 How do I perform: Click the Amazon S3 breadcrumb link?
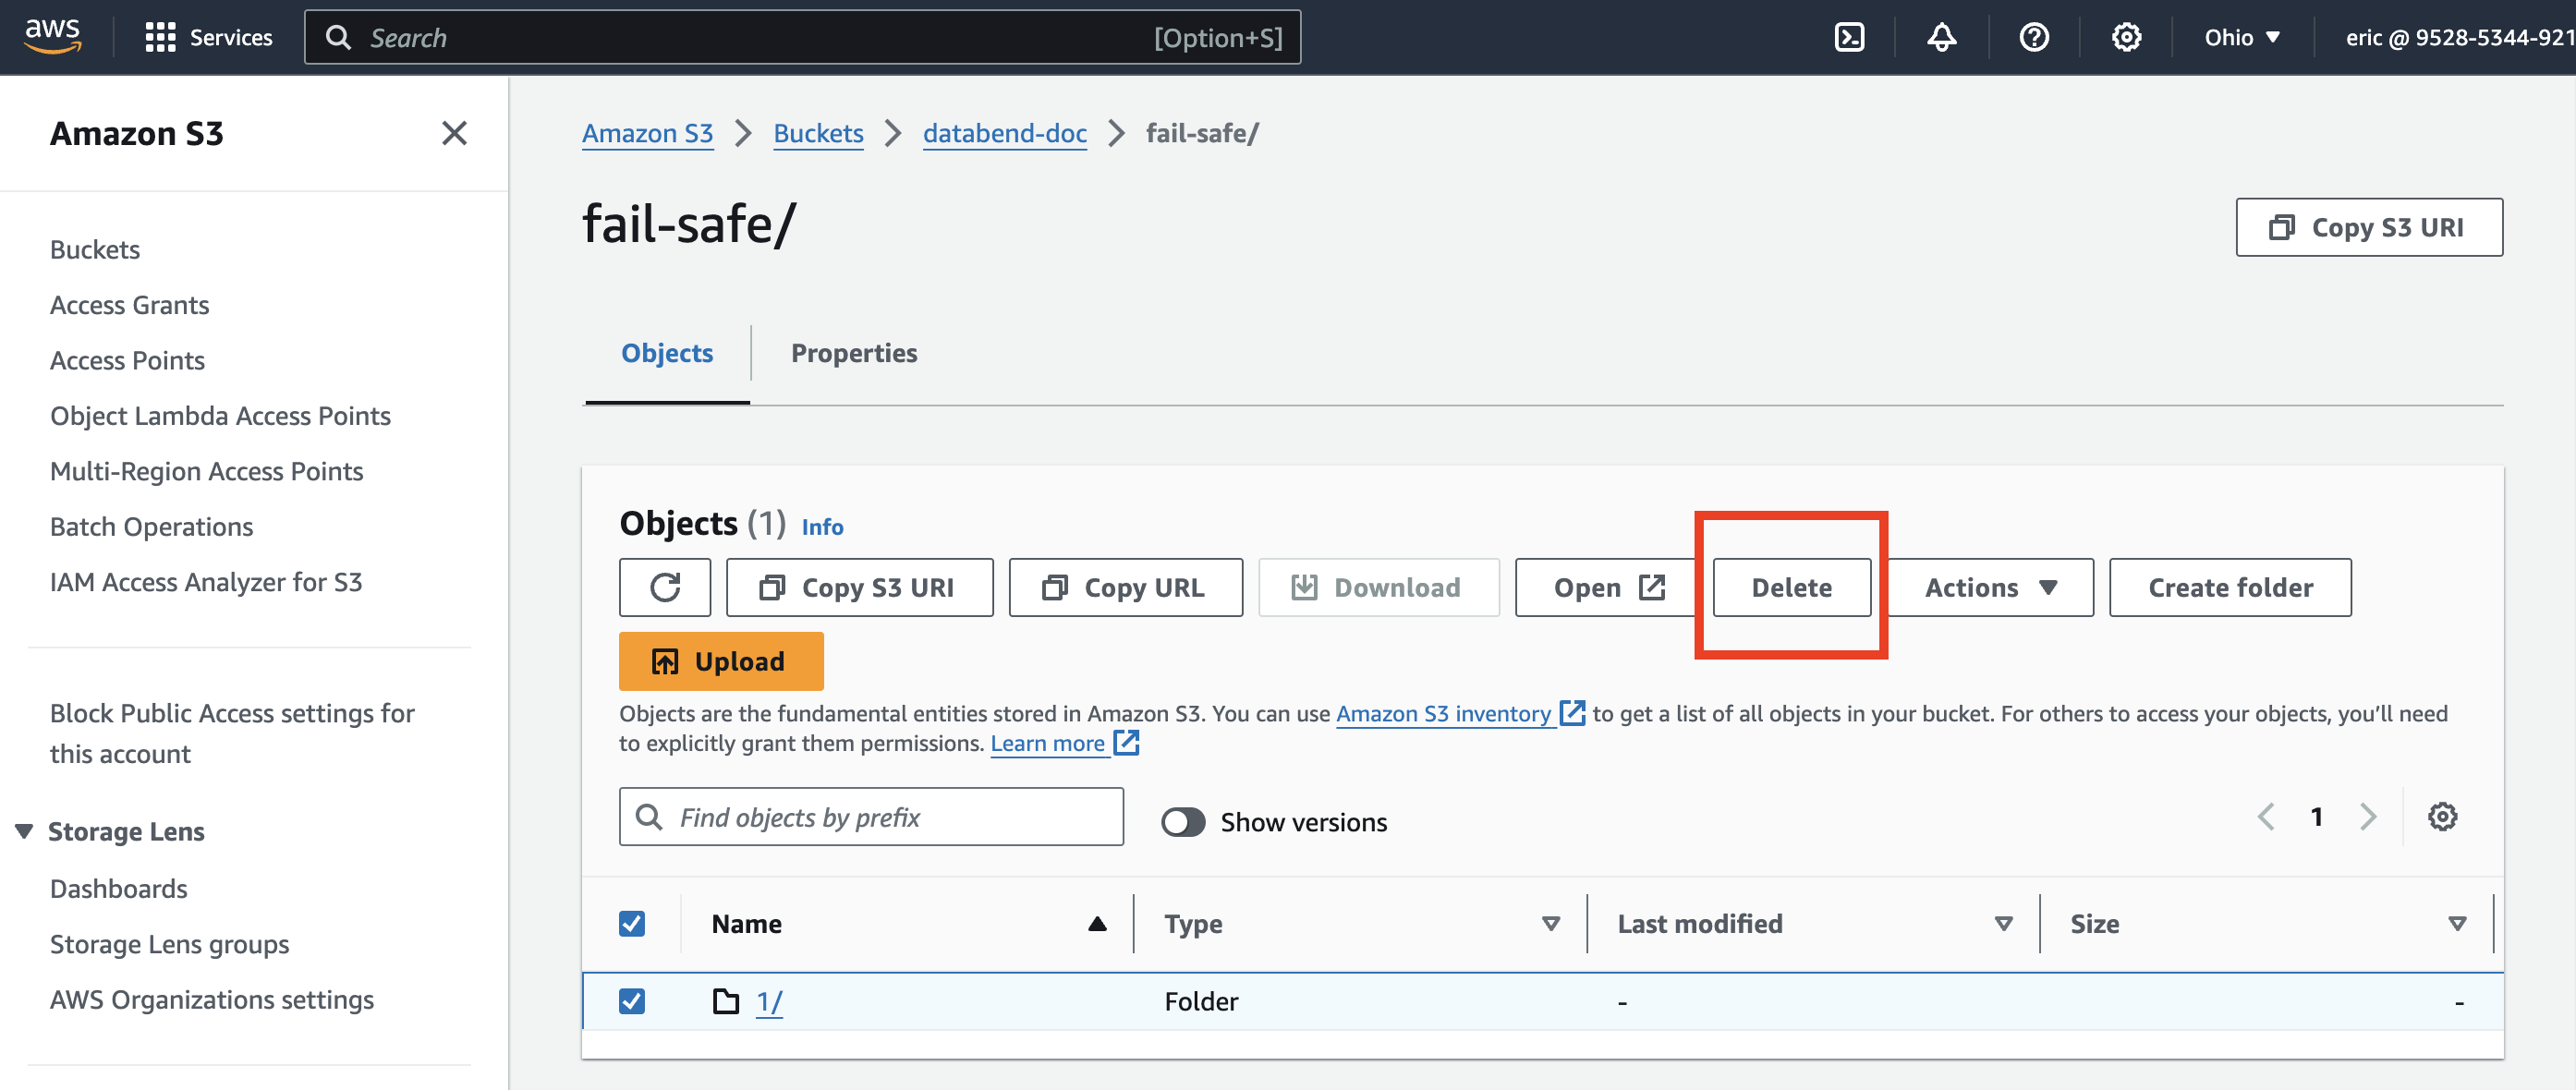click(x=648, y=133)
